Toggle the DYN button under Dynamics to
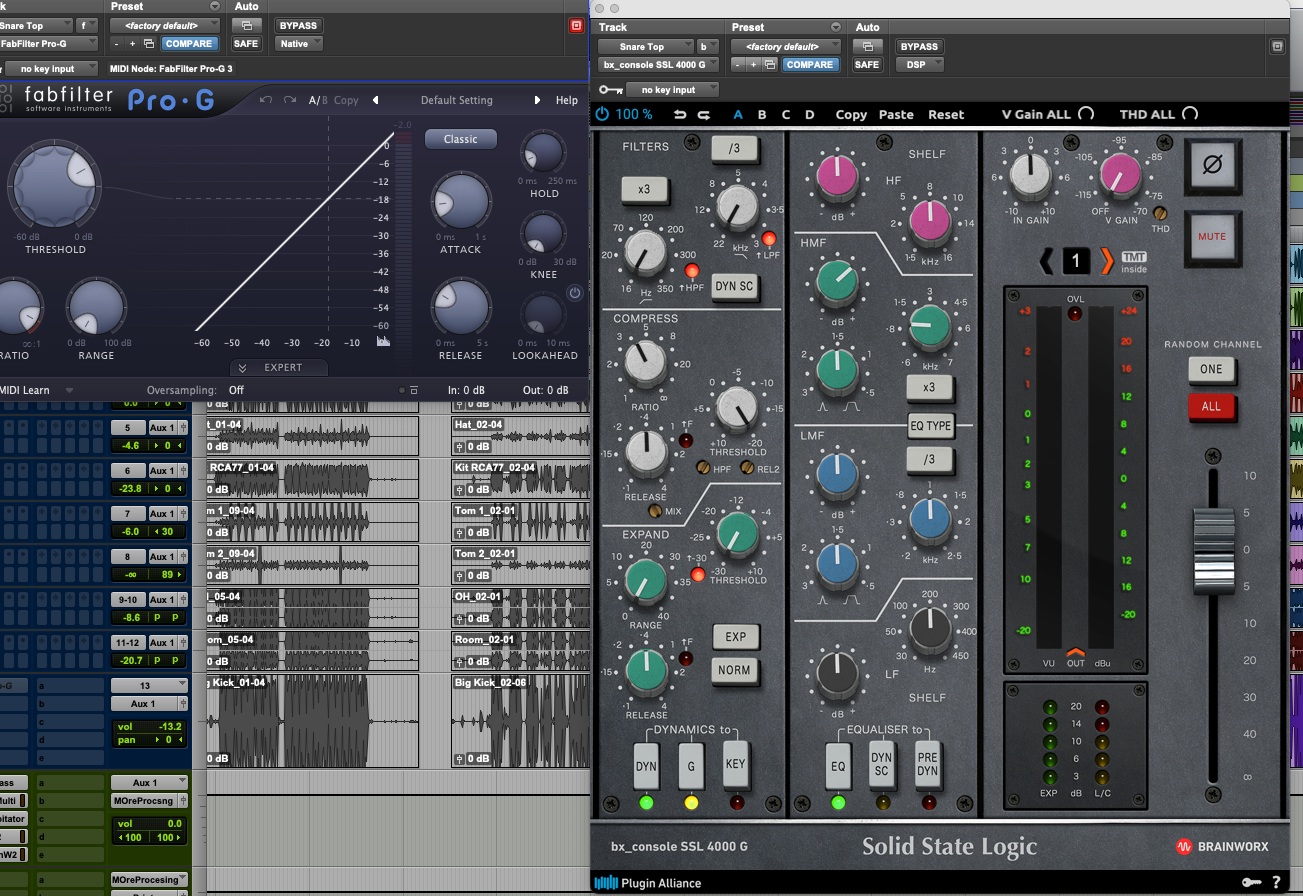The width and height of the screenshot is (1303, 896). (646, 767)
